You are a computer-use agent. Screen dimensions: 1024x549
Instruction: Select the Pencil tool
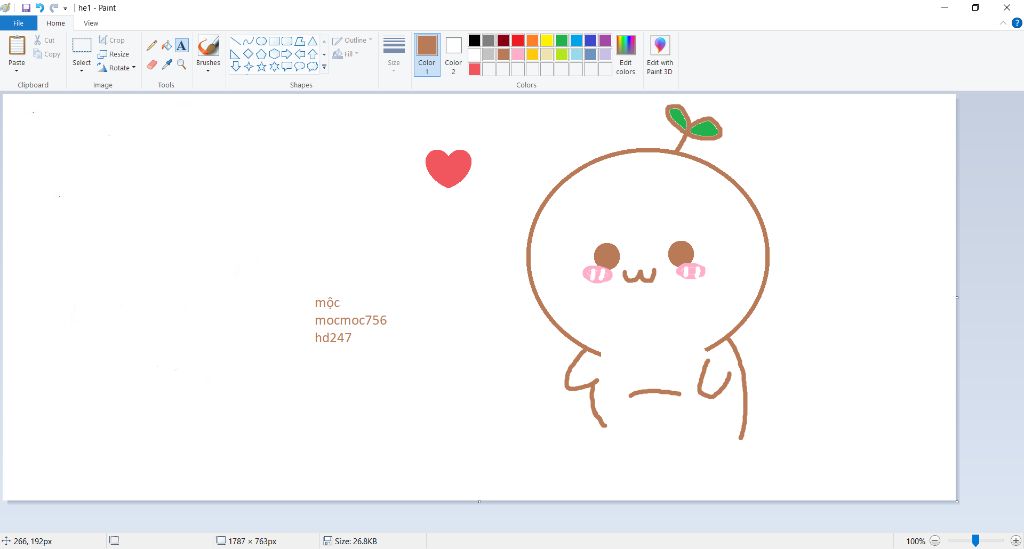pos(152,46)
